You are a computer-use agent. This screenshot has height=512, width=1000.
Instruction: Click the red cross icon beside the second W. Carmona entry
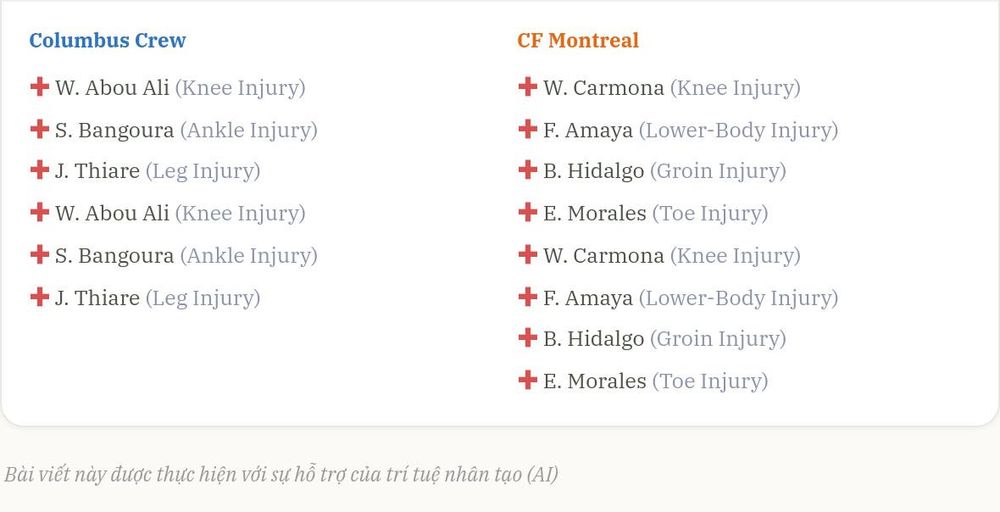pos(527,254)
